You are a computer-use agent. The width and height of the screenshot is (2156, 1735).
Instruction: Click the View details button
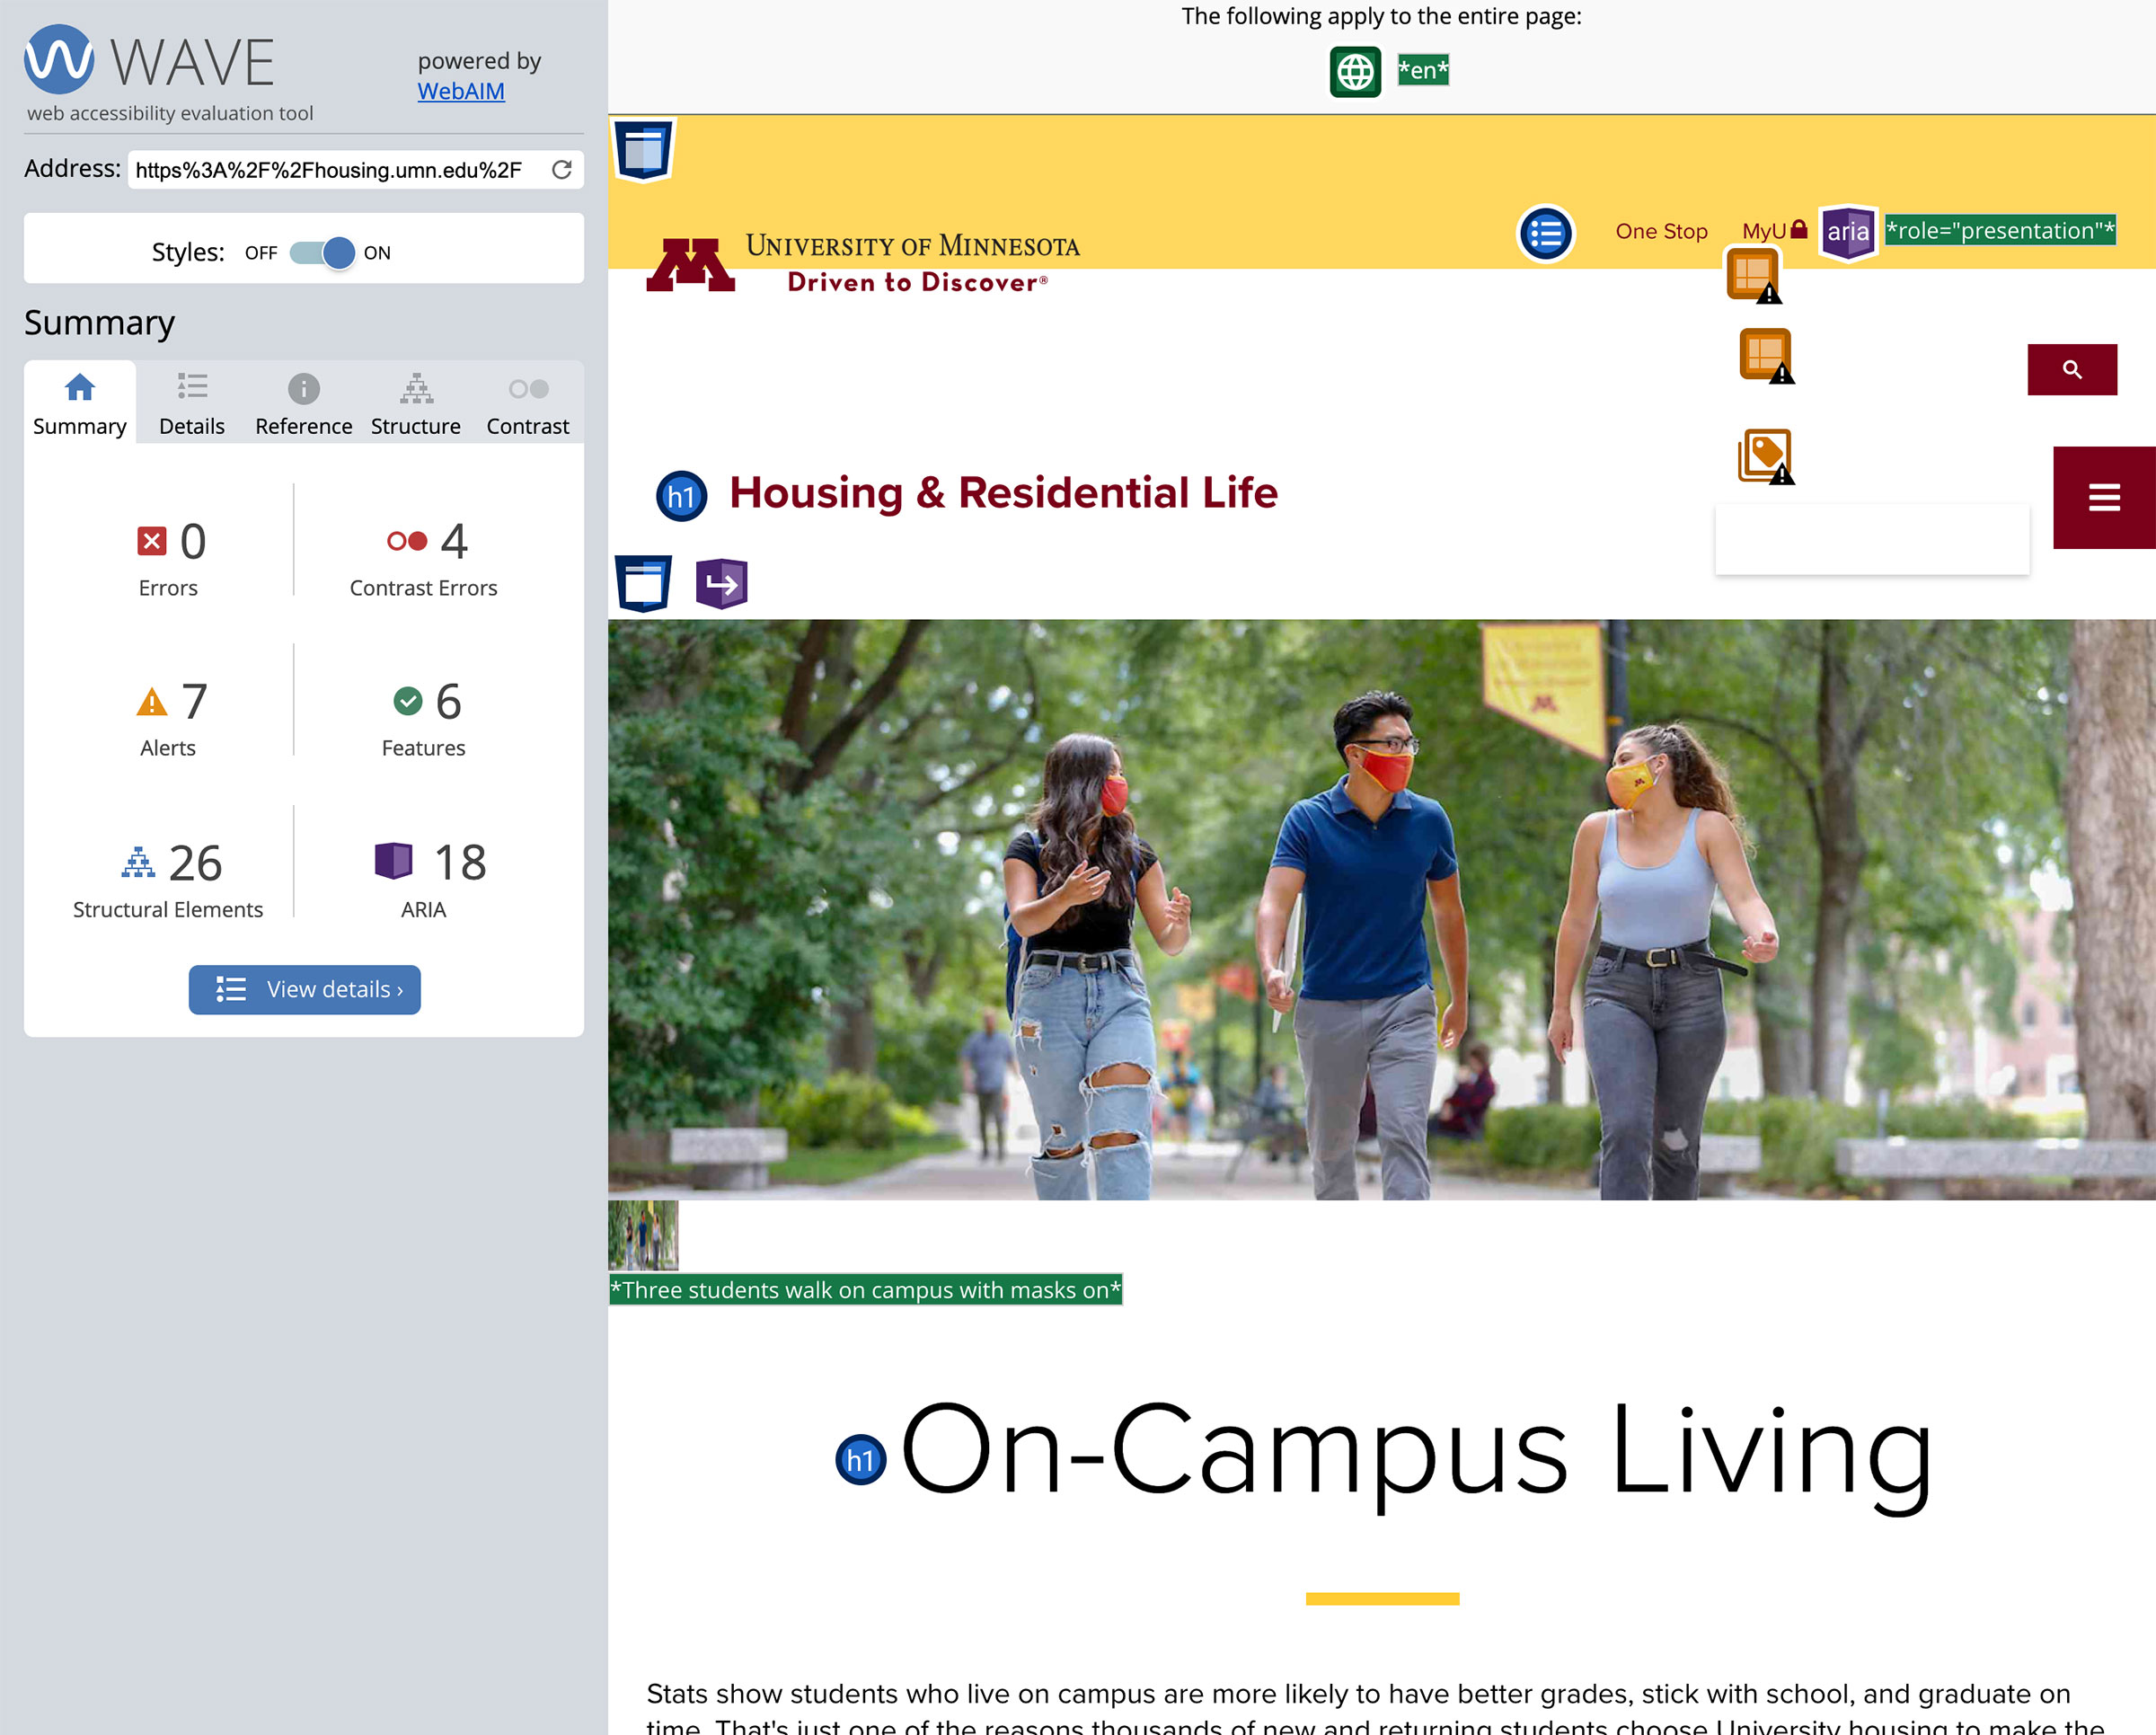(x=303, y=989)
